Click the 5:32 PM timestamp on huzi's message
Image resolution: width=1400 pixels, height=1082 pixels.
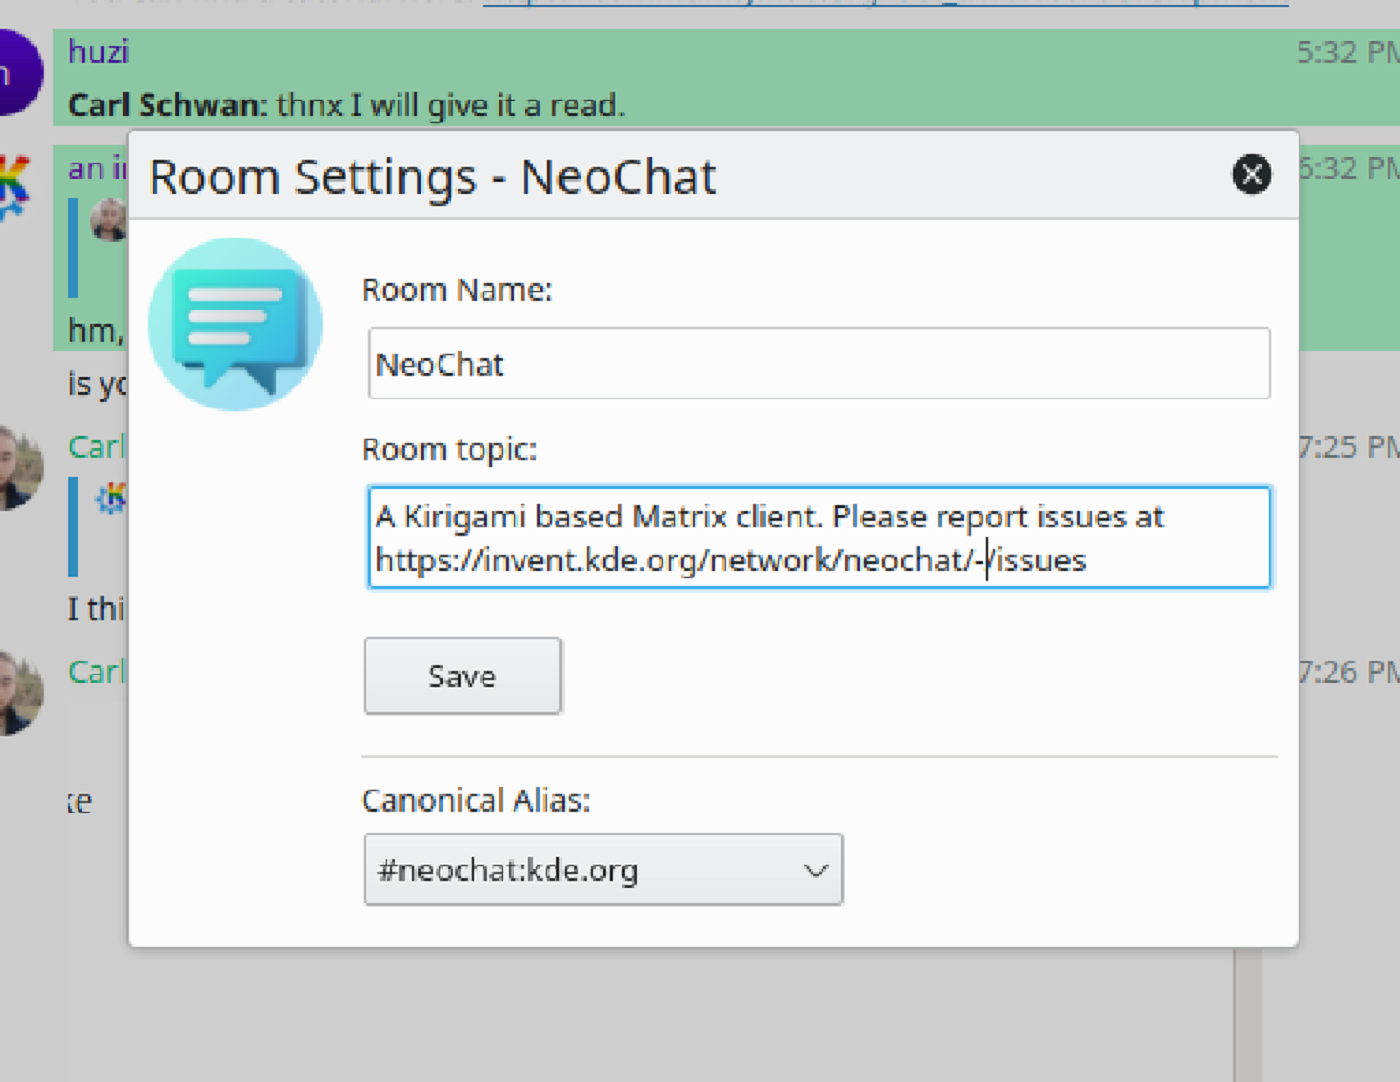(x=1346, y=52)
